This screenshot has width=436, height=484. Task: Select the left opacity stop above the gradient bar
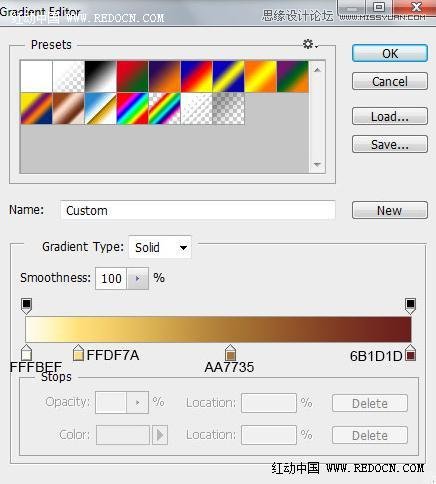26,306
